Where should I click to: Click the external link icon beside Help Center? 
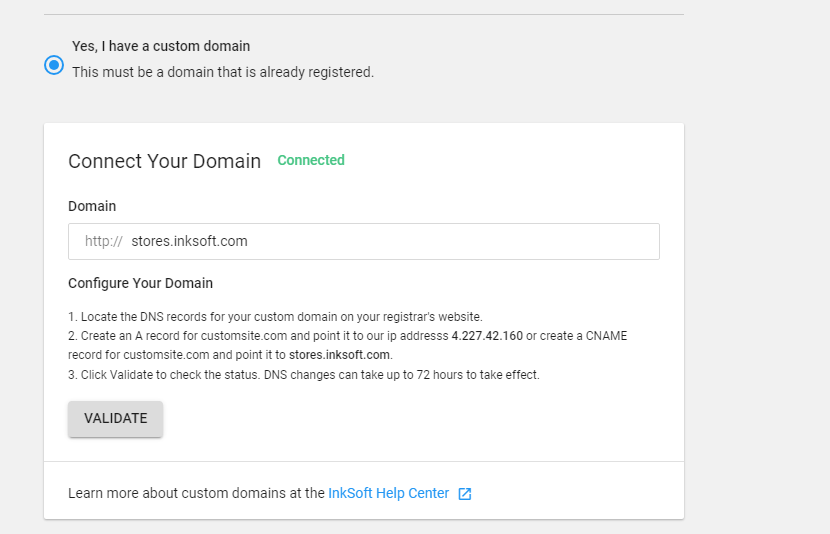464,494
